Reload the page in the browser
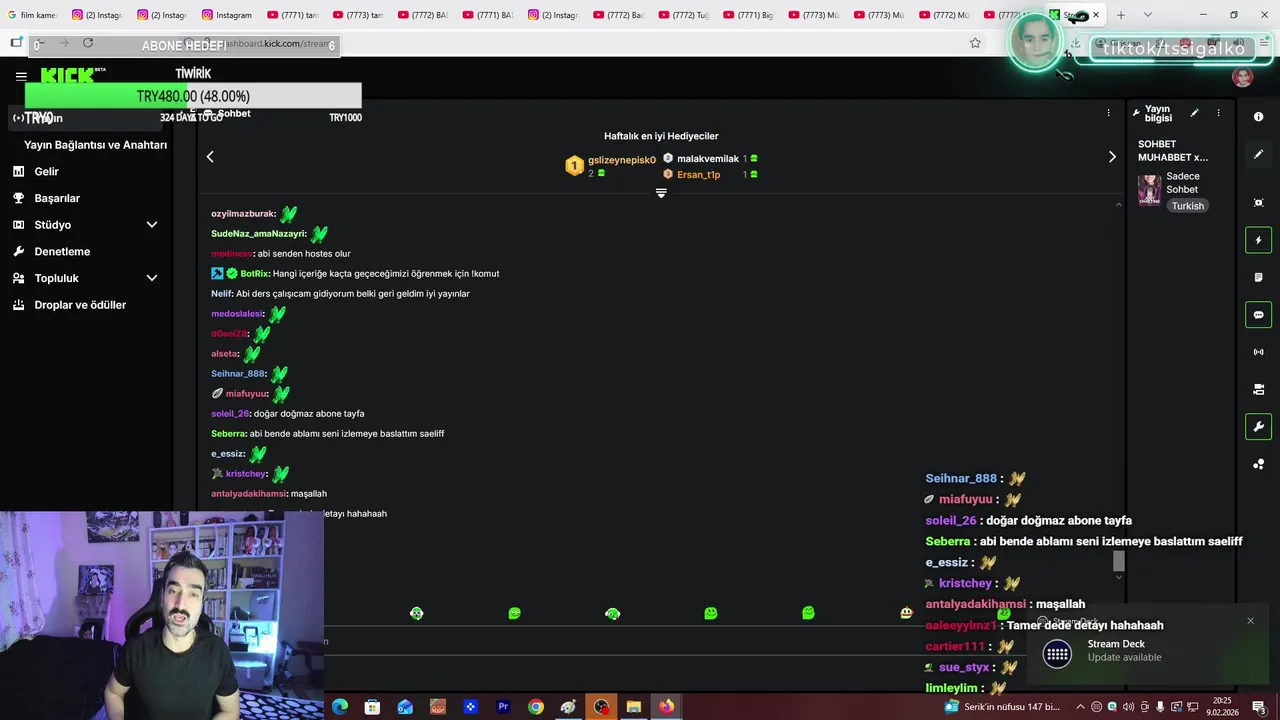Viewport: 1280px width, 720px height. pos(88,43)
